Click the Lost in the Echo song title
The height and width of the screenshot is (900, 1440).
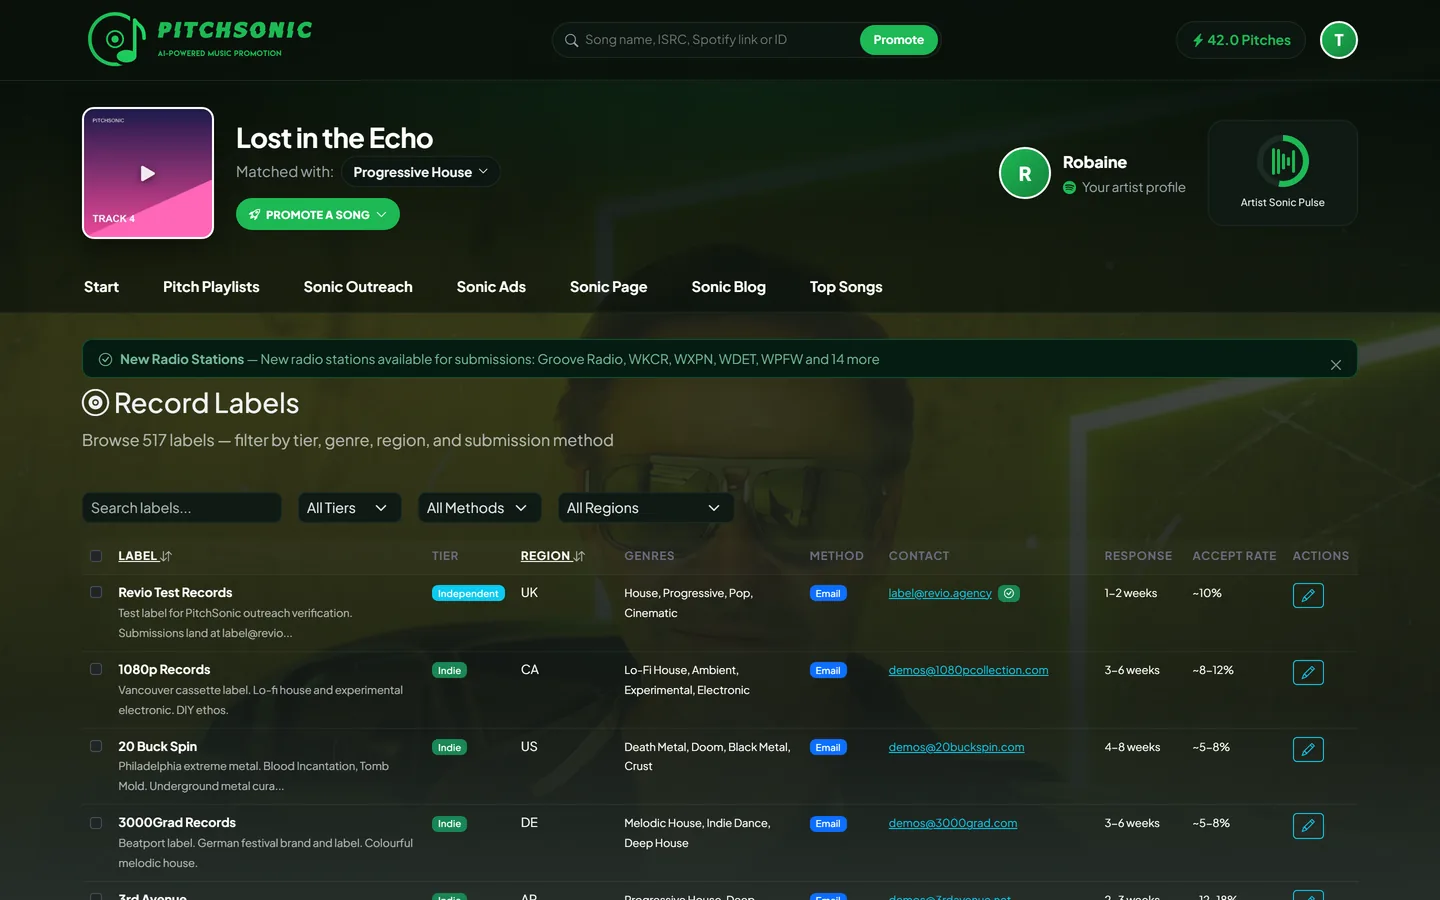(335, 138)
